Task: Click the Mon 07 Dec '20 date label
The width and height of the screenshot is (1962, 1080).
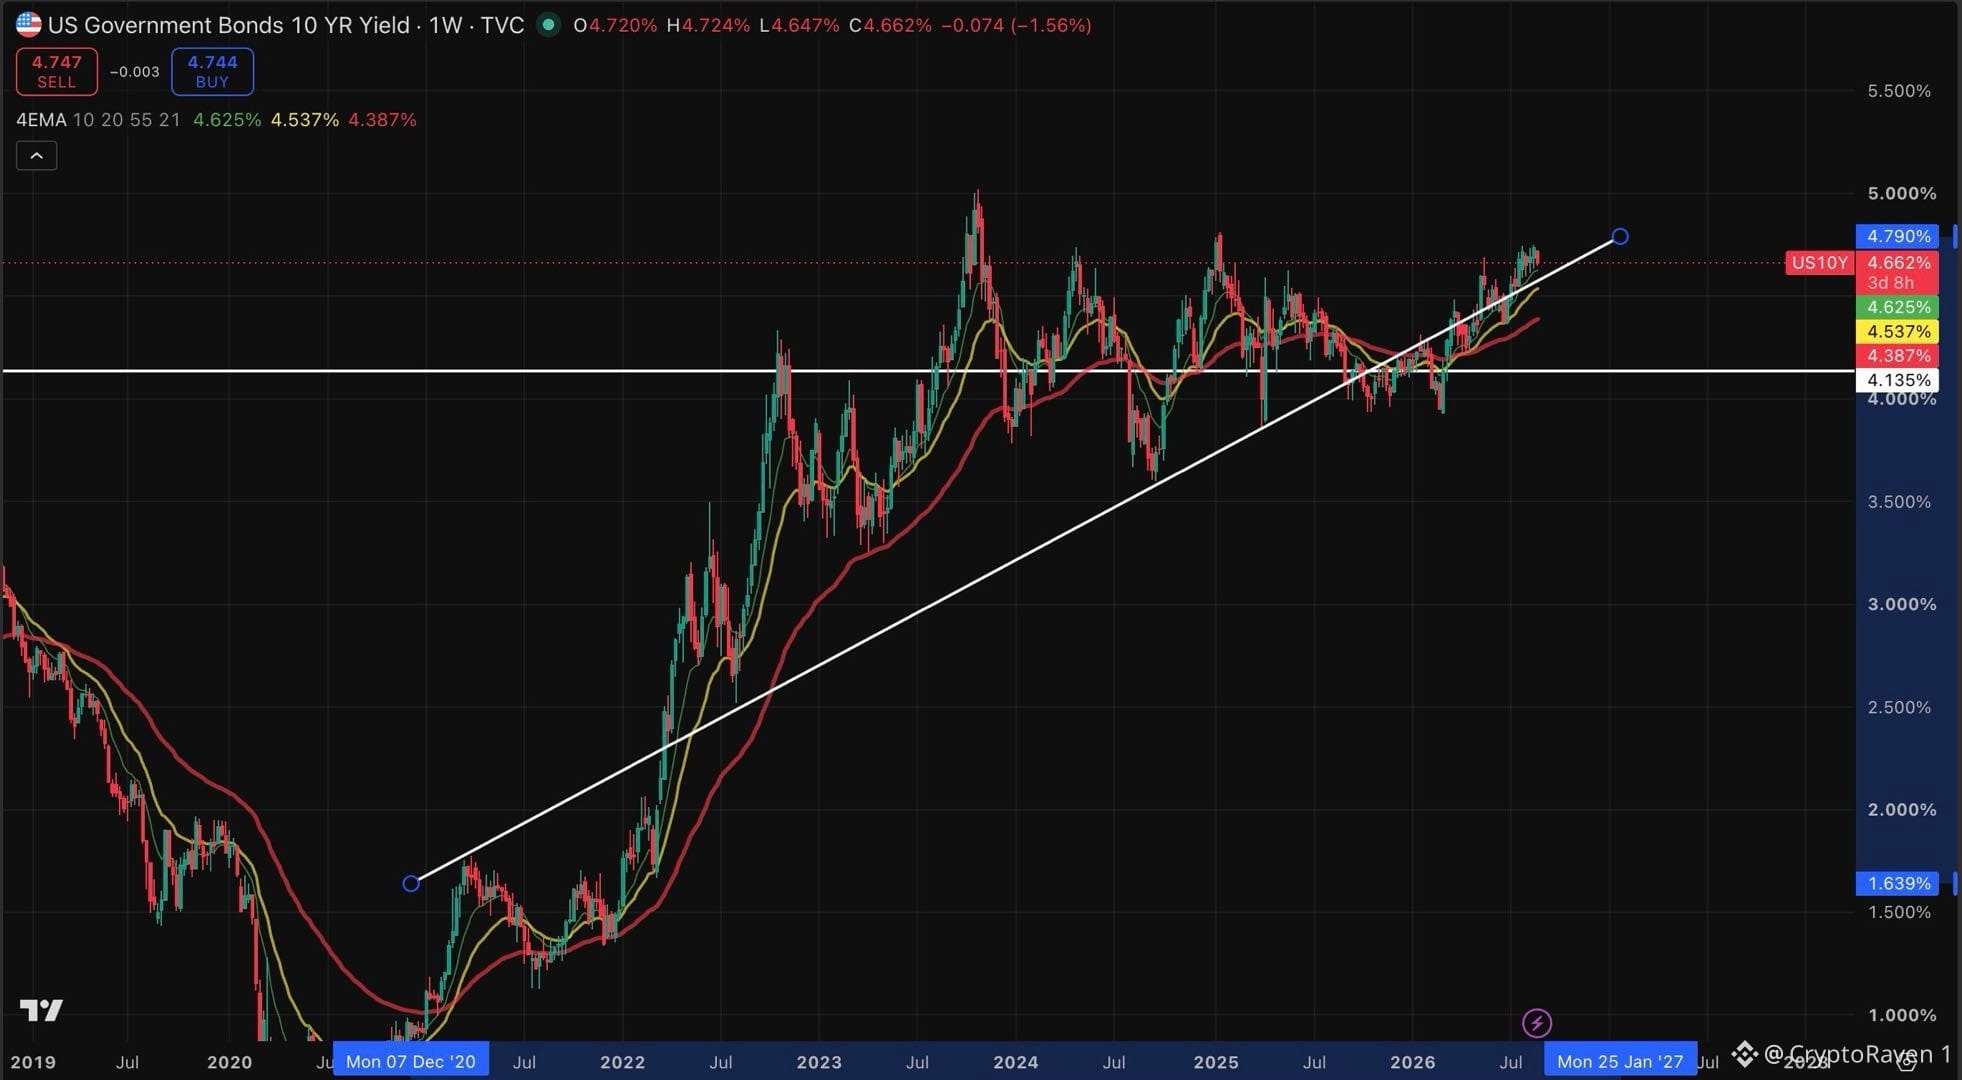Action: (x=411, y=1061)
